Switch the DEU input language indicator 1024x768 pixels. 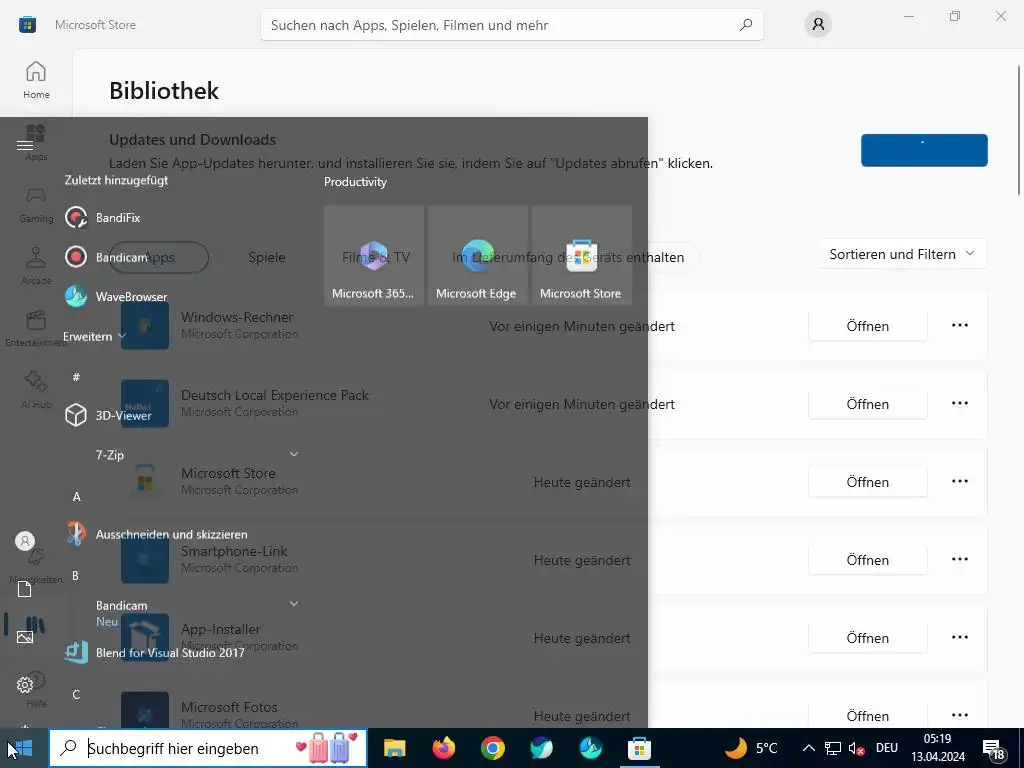pos(887,748)
